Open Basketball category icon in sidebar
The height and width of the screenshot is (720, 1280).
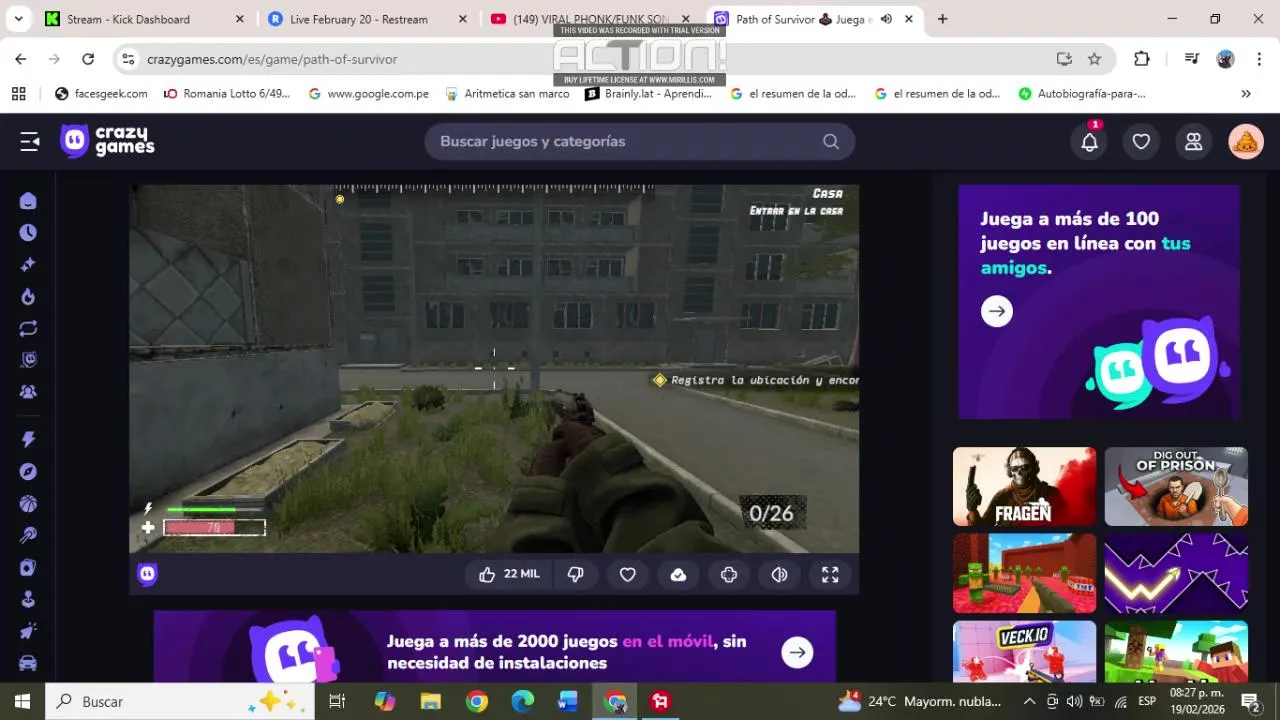(x=28, y=503)
